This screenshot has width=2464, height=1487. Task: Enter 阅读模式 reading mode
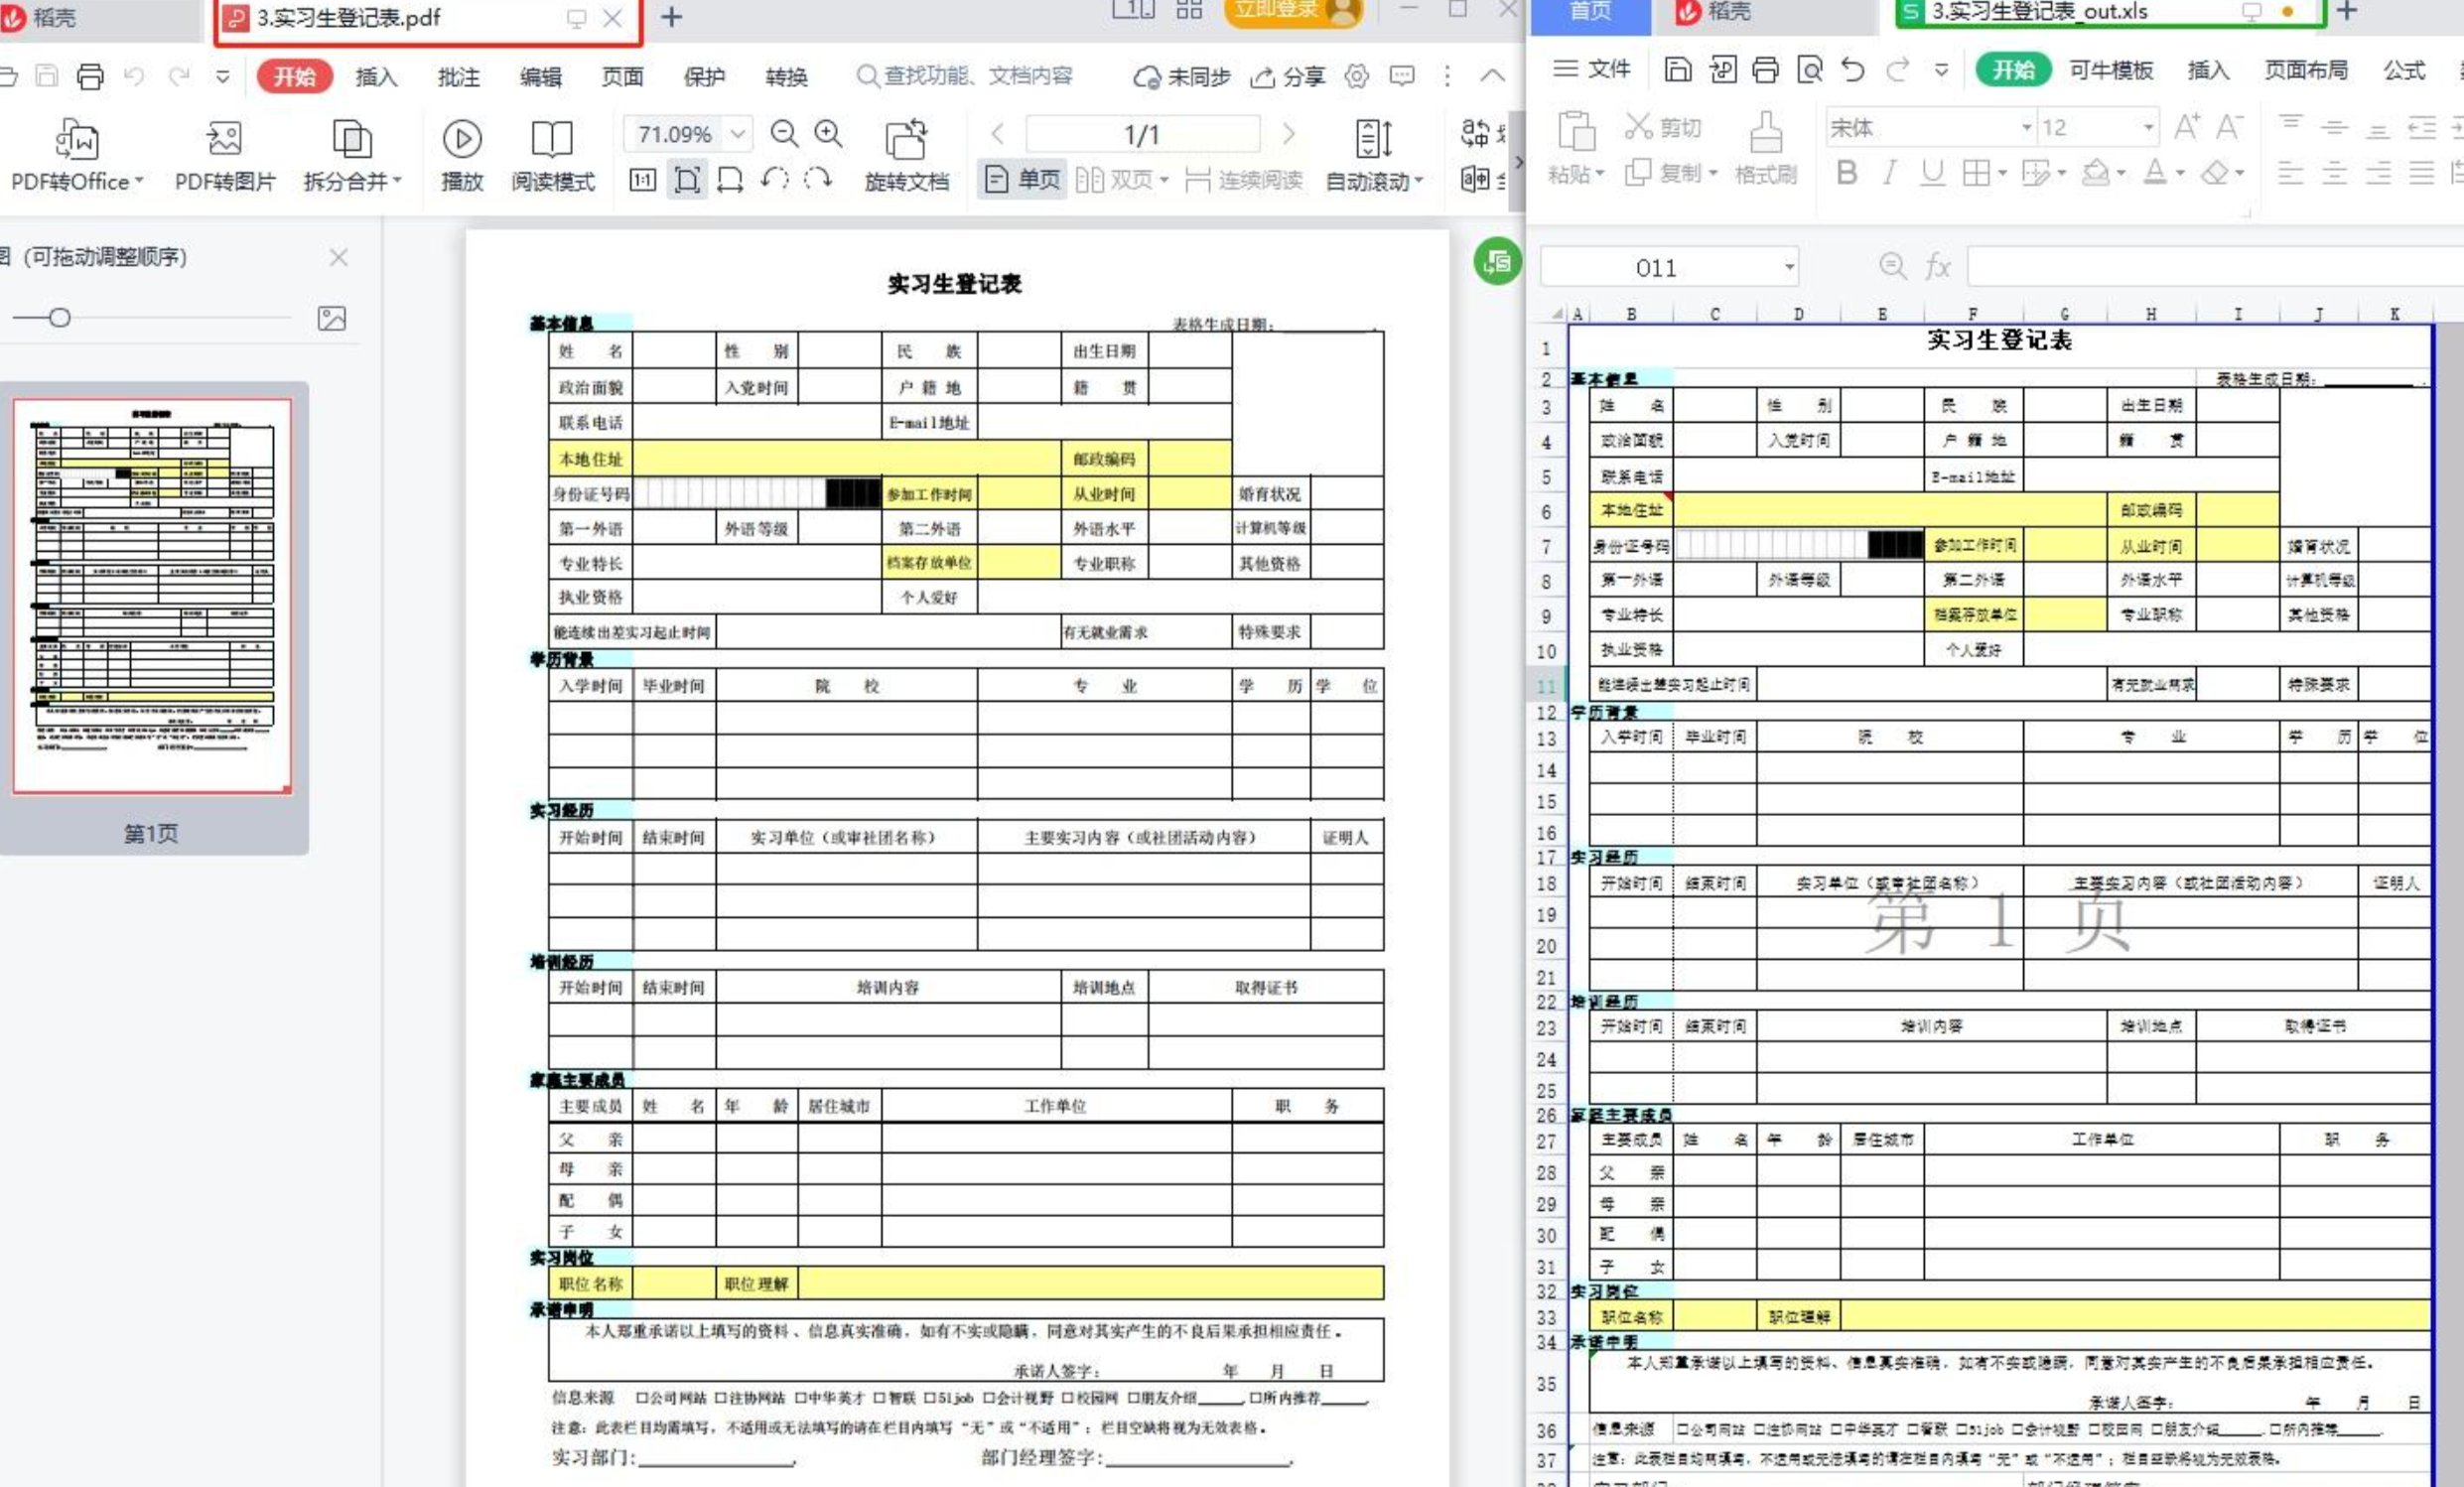552,139
